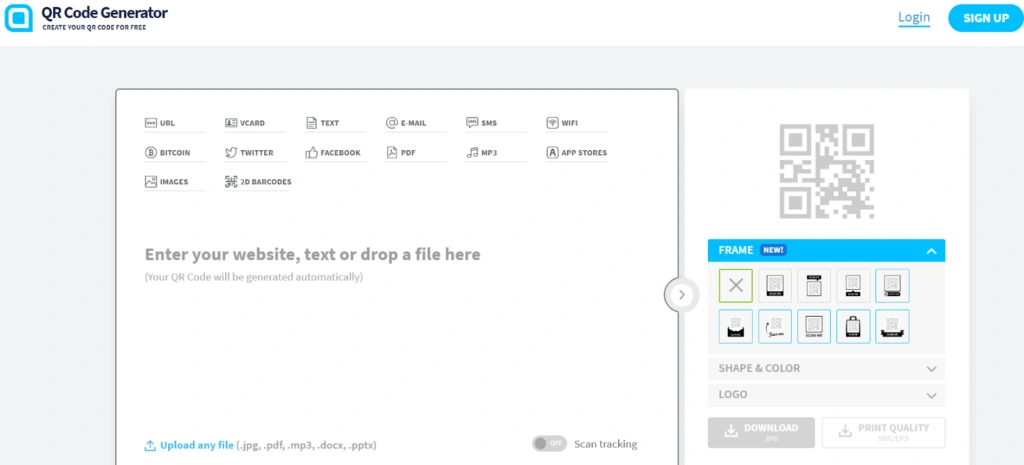
Task: Click the Upload any file link
Action: coord(196,445)
